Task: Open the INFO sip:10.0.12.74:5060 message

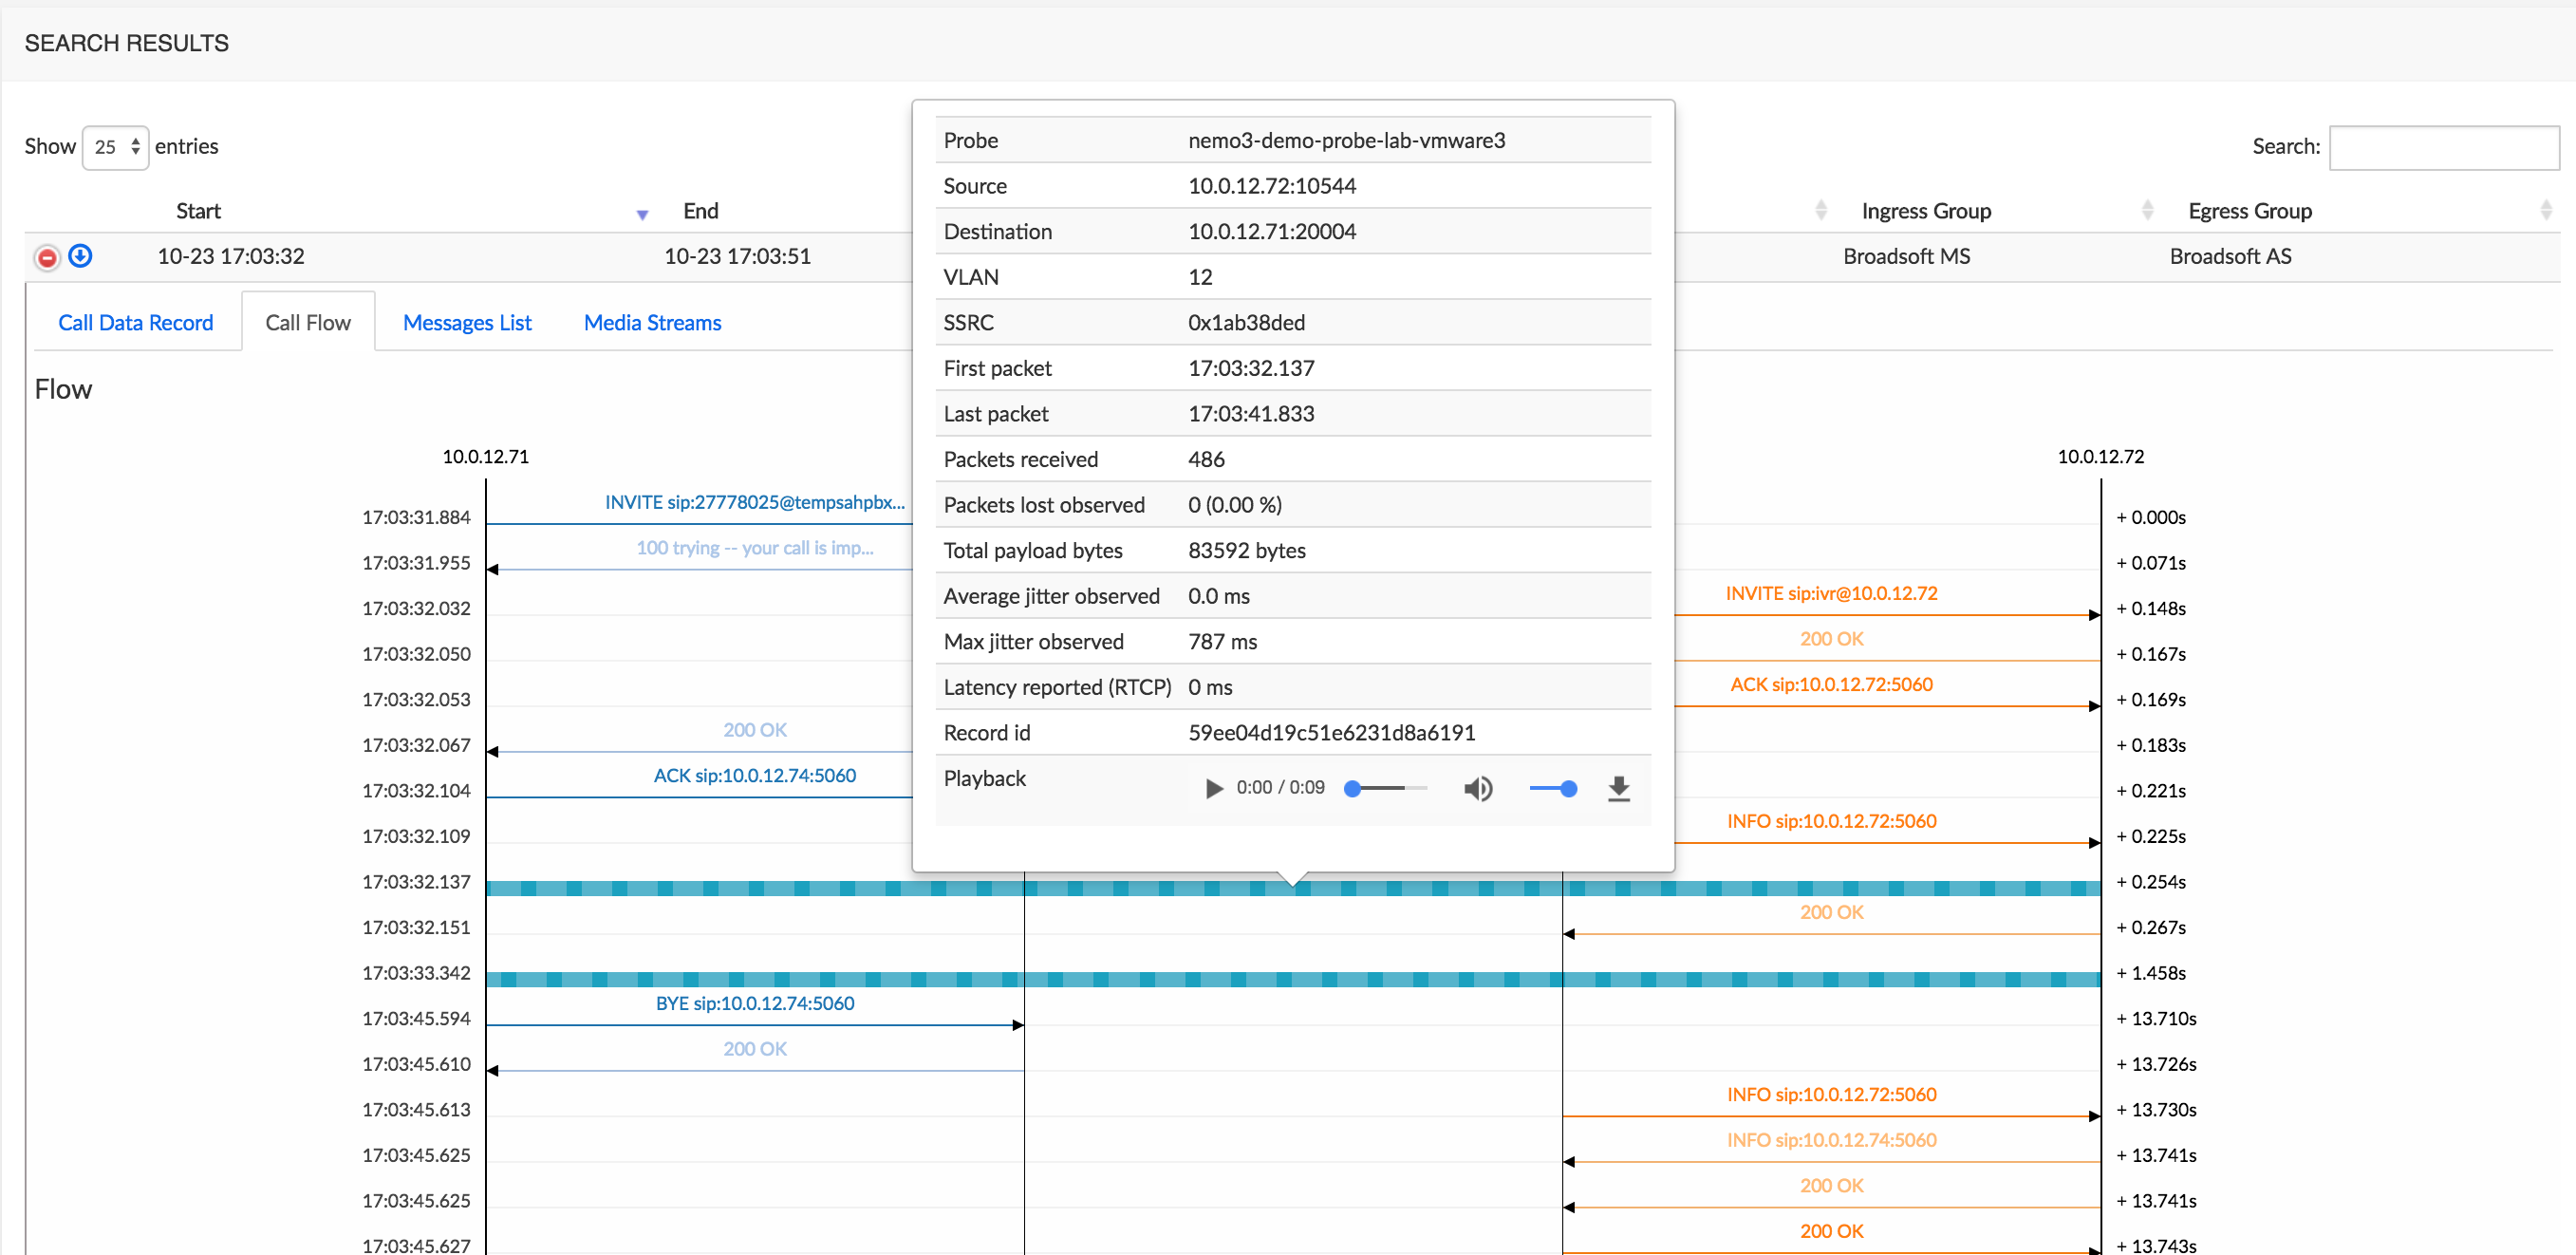Action: pos(1831,1140)
